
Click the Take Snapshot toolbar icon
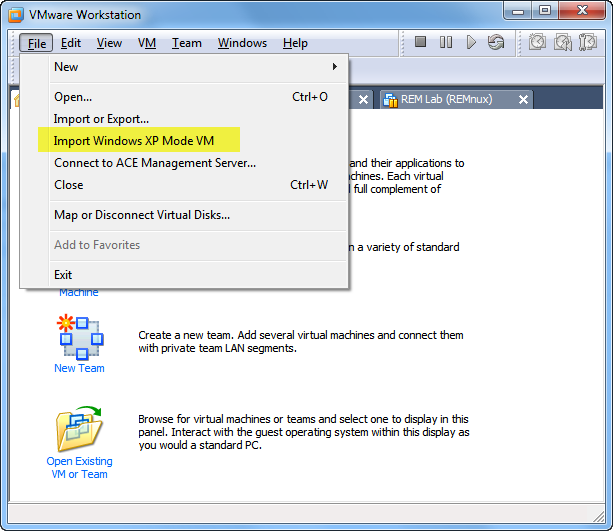click(537, 42)
